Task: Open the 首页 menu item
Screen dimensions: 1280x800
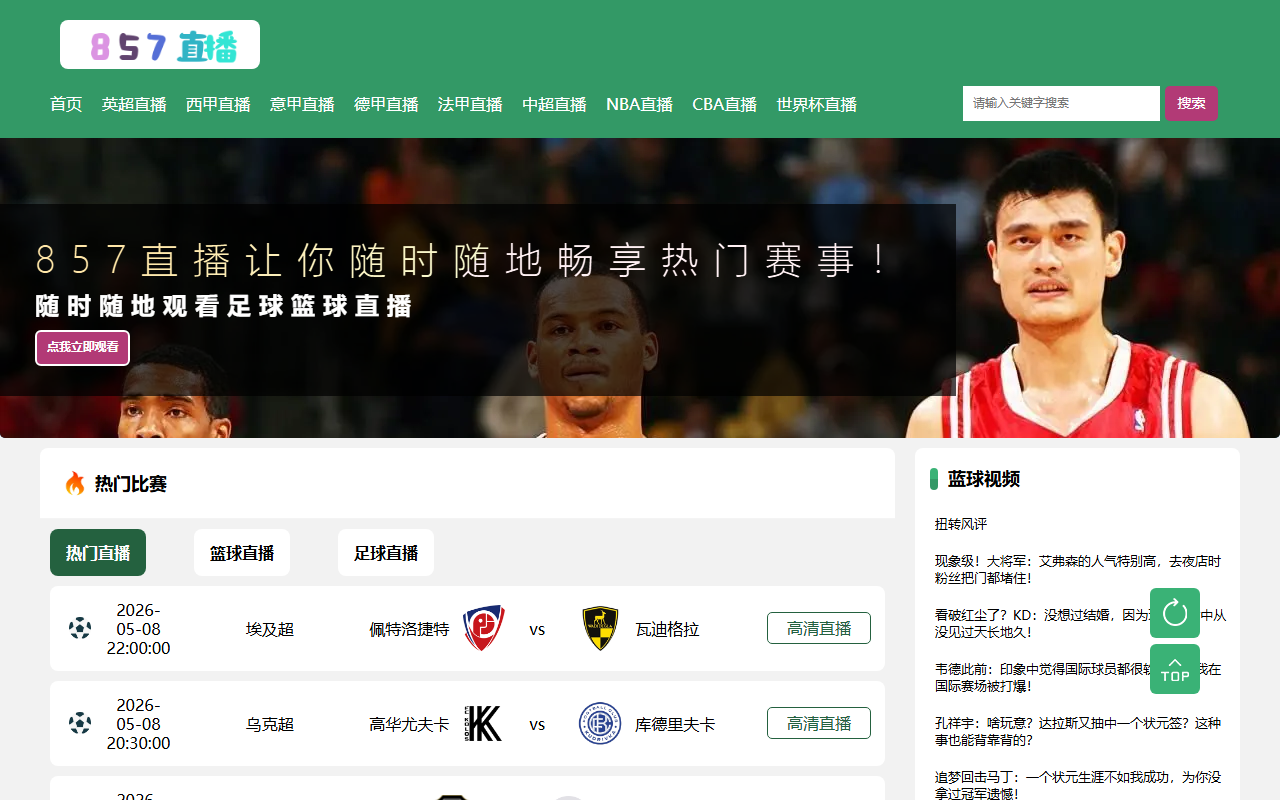Action: click(66, 104)
